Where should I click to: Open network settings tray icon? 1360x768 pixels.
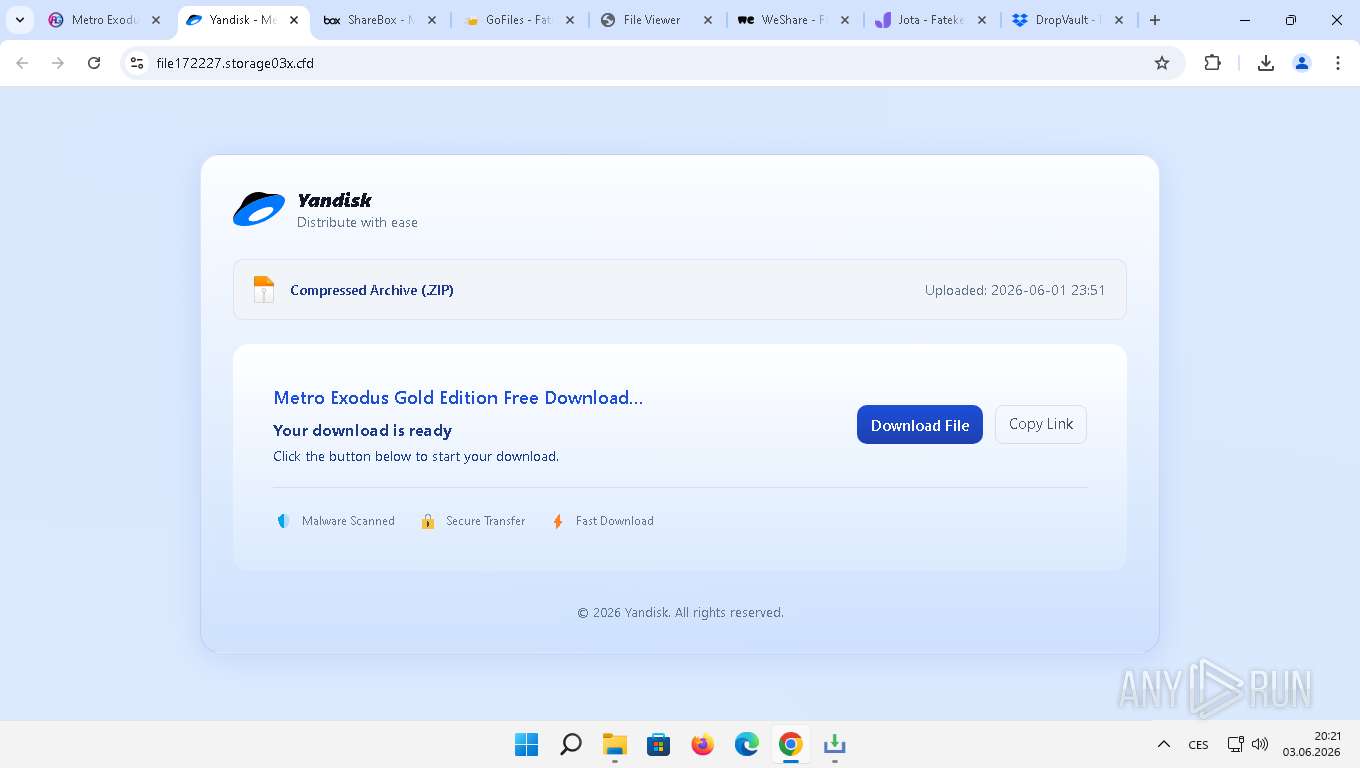[1236, 744]
